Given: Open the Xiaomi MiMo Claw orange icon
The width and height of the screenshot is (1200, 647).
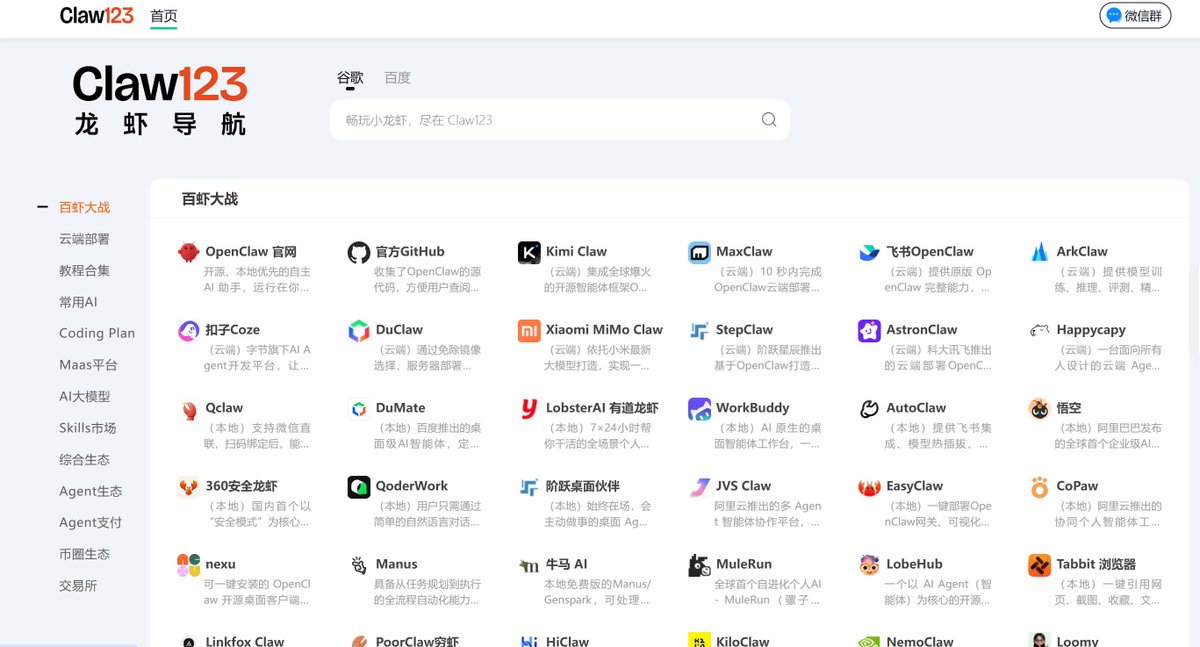Looking at the screenshot, I should pos(529,330).
